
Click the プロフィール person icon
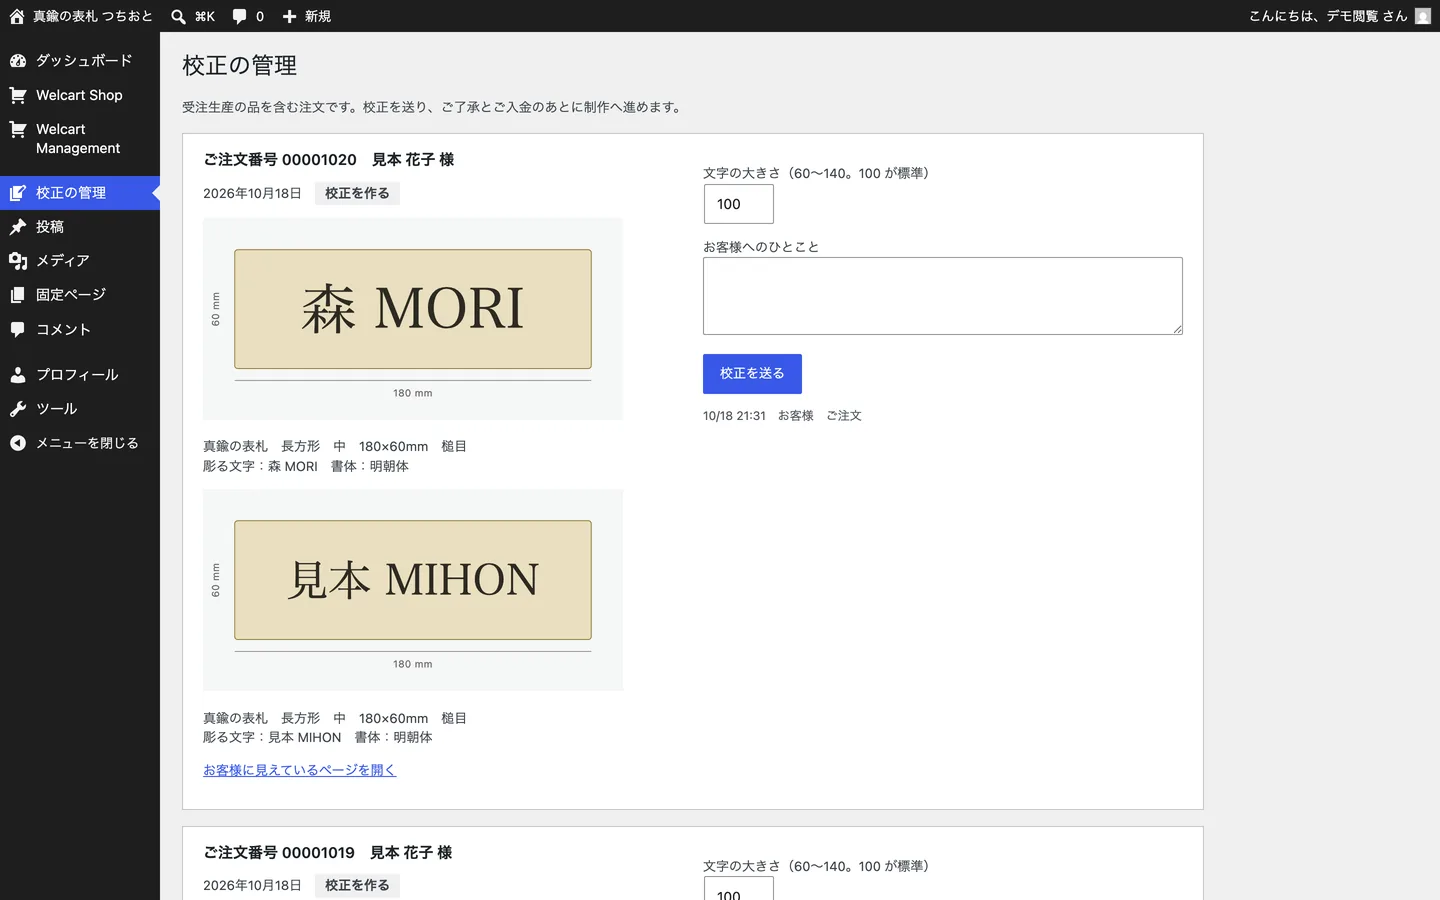coord(18,375)
